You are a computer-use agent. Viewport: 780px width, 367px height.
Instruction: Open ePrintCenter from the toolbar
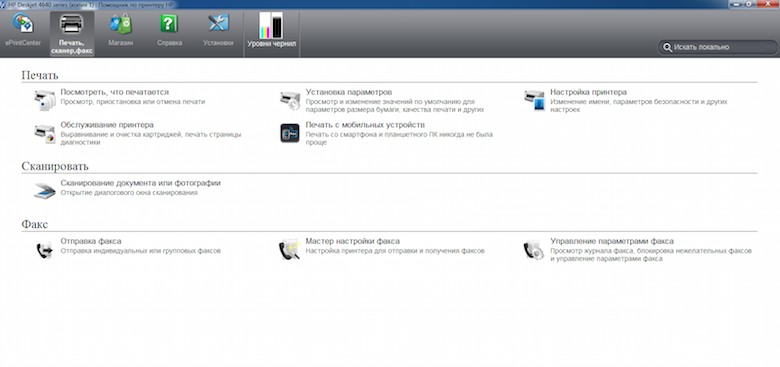(x=23, y=31)
